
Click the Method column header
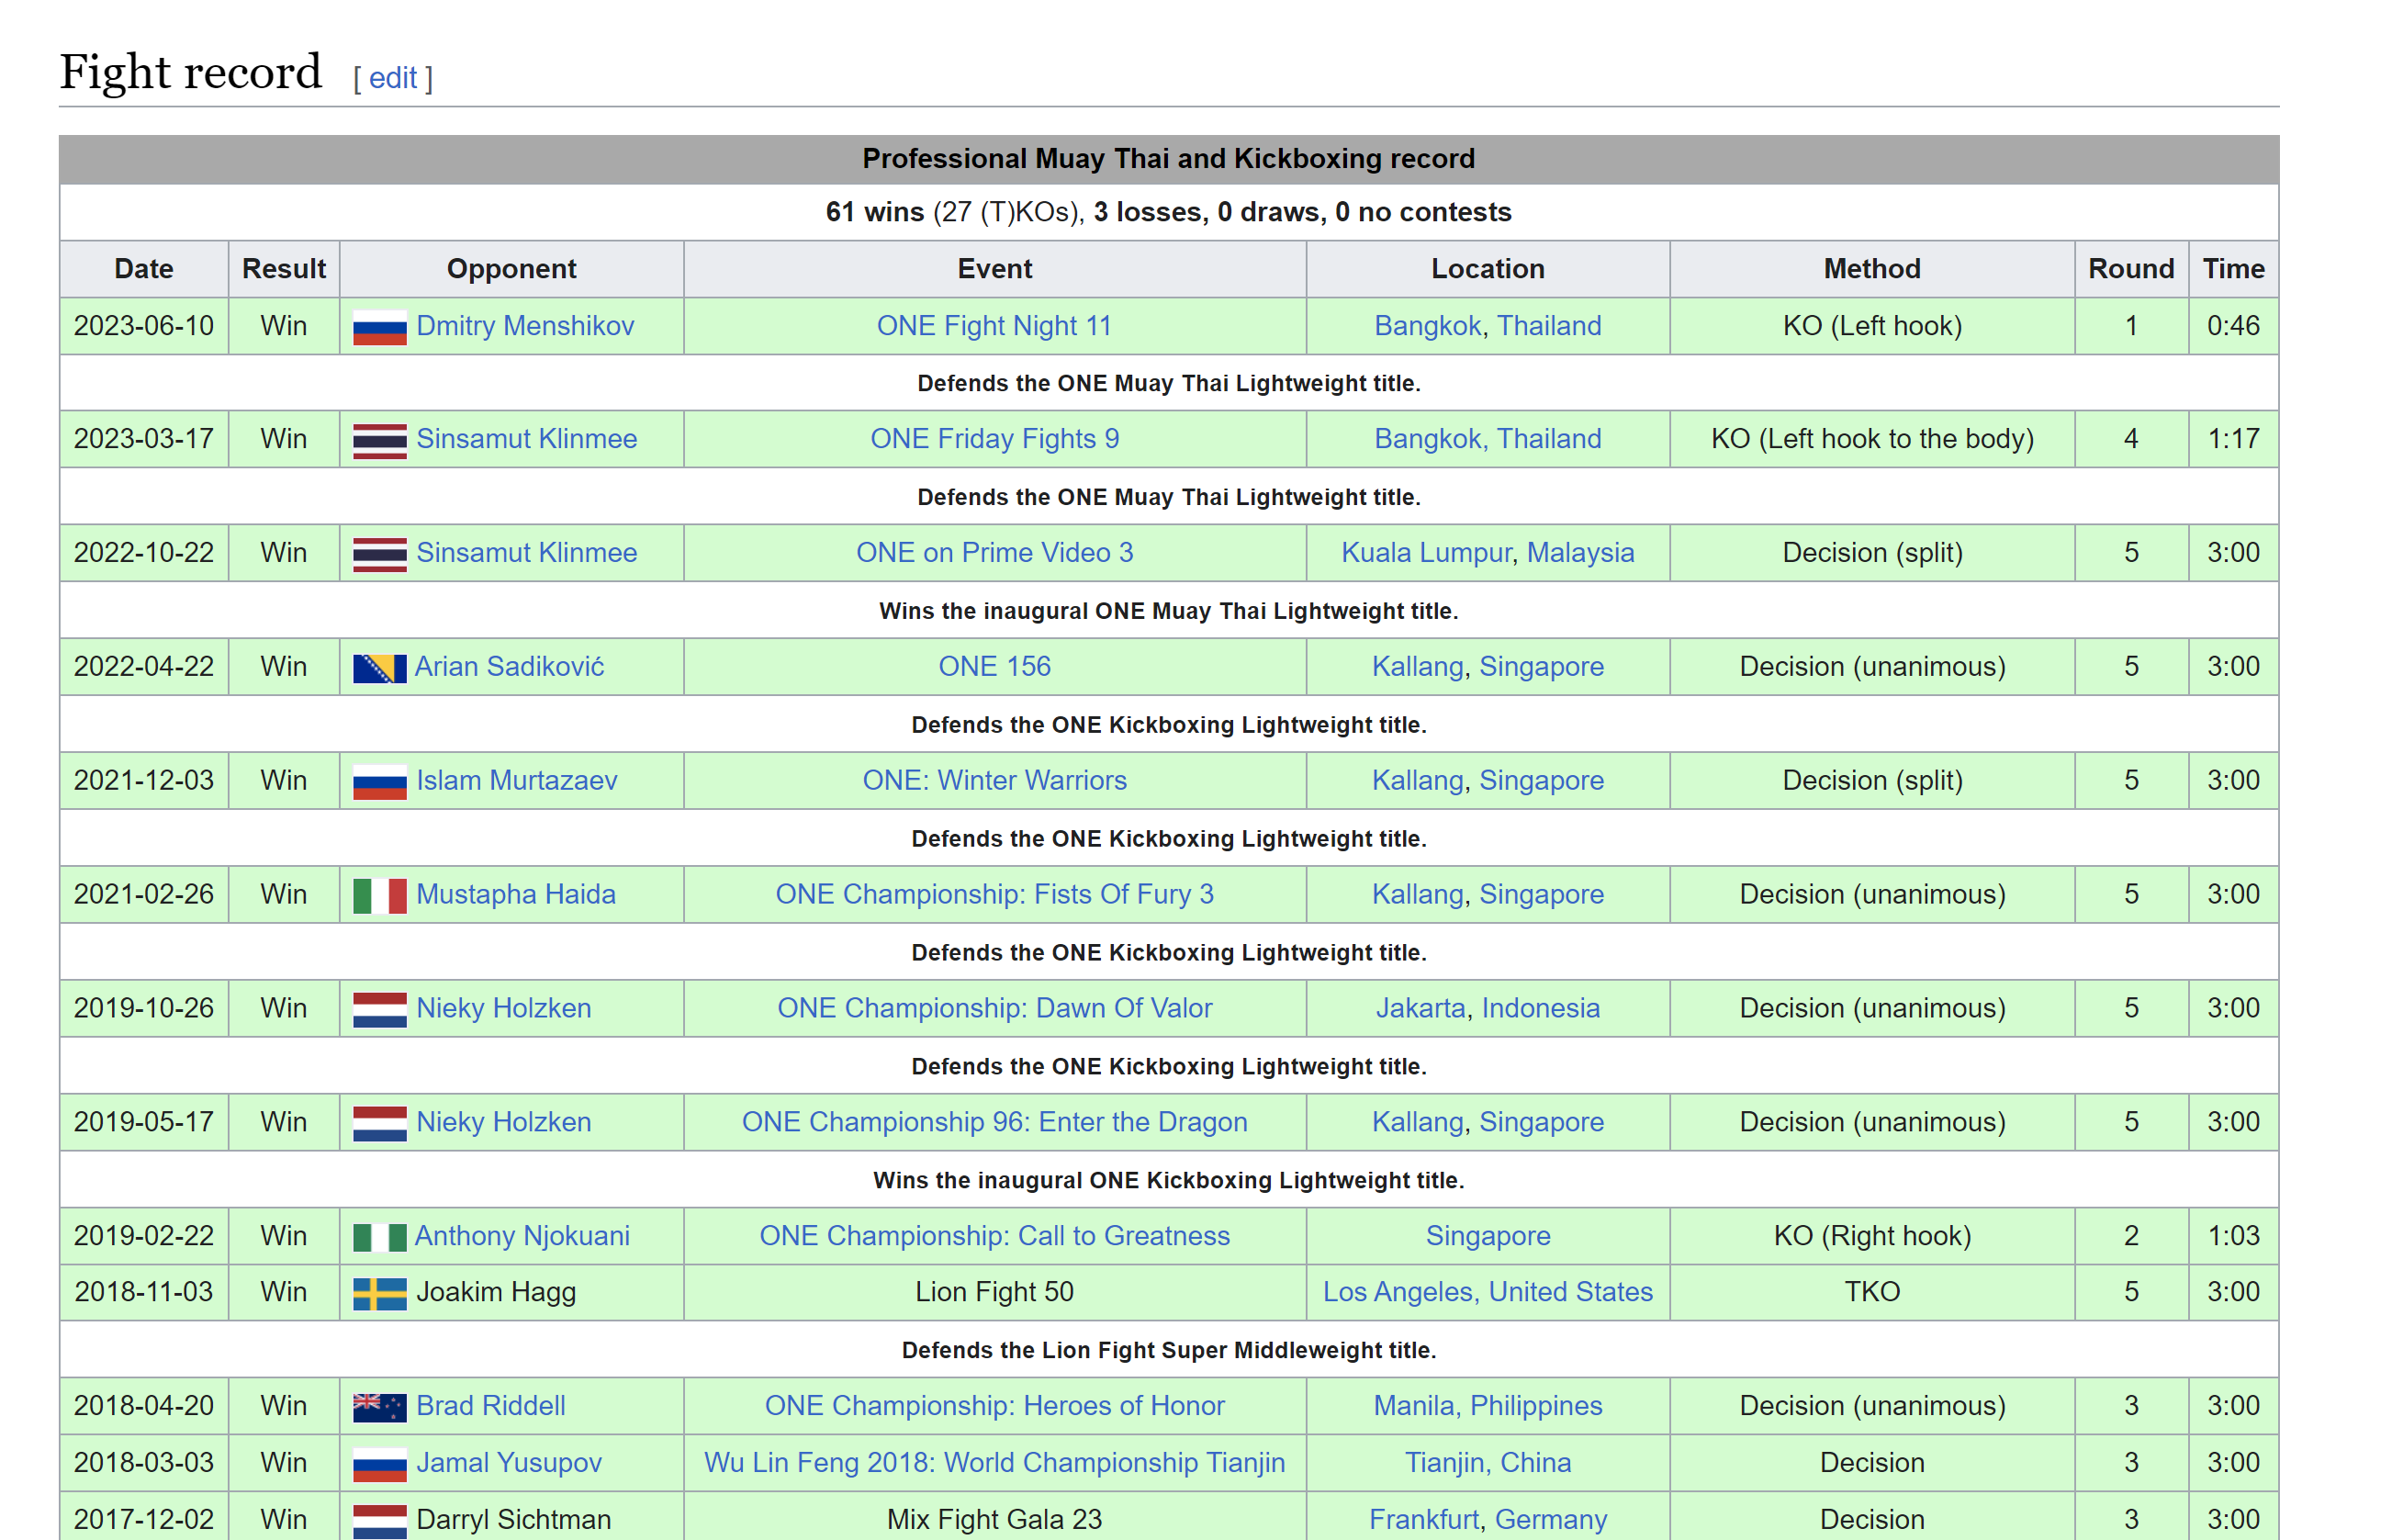click(x=1872, y=269)
